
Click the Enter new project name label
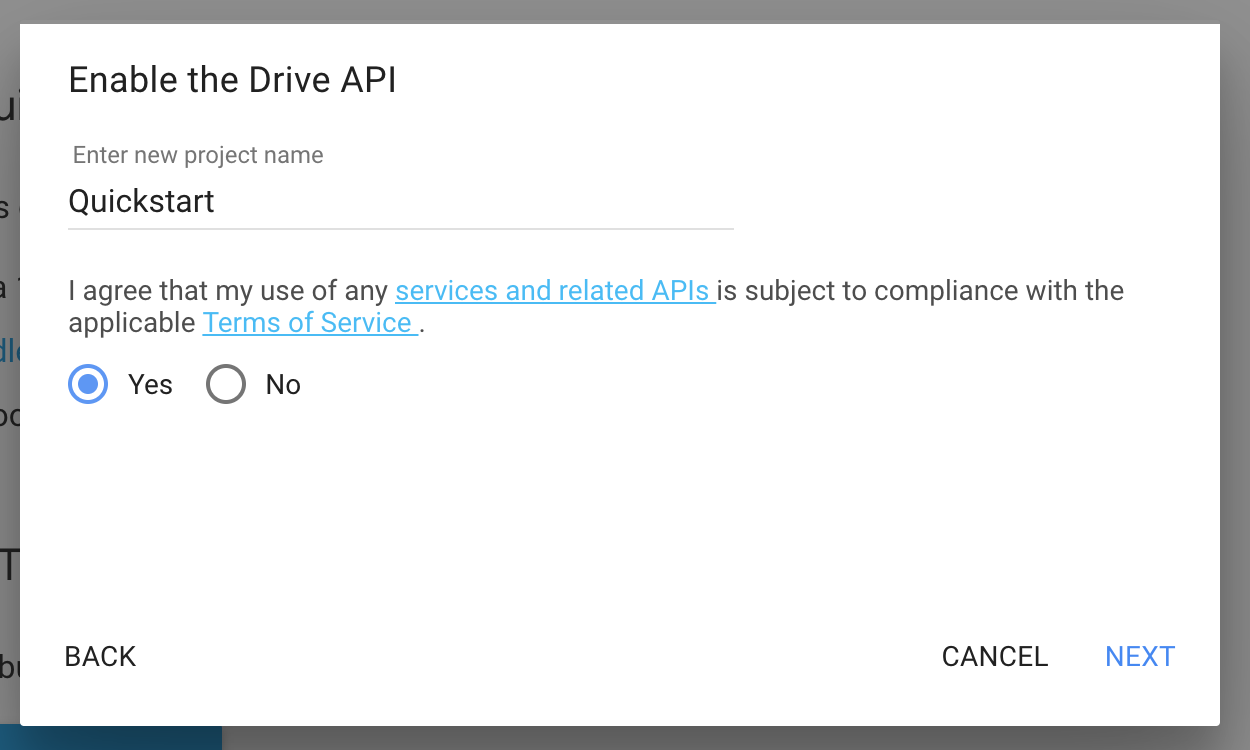click(x=198, y=155)
